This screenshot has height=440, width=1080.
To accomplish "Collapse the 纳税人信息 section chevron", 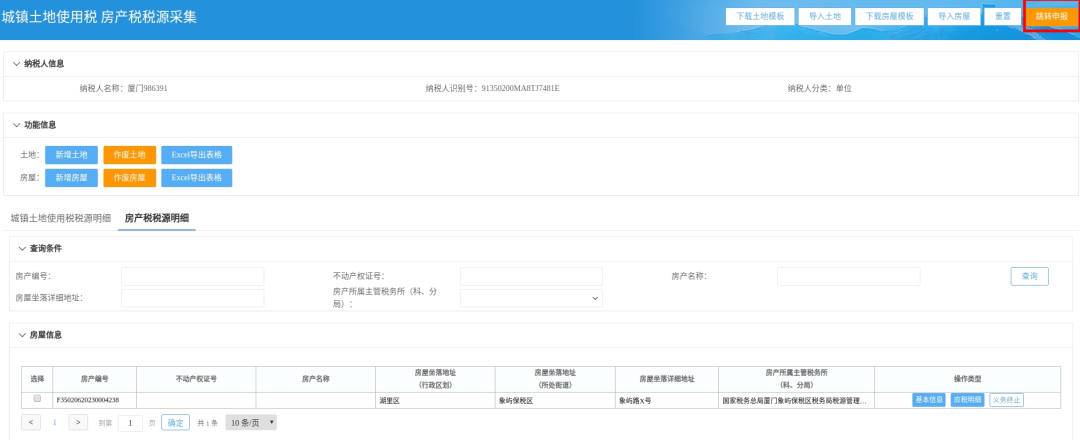I will click(17, 63).
